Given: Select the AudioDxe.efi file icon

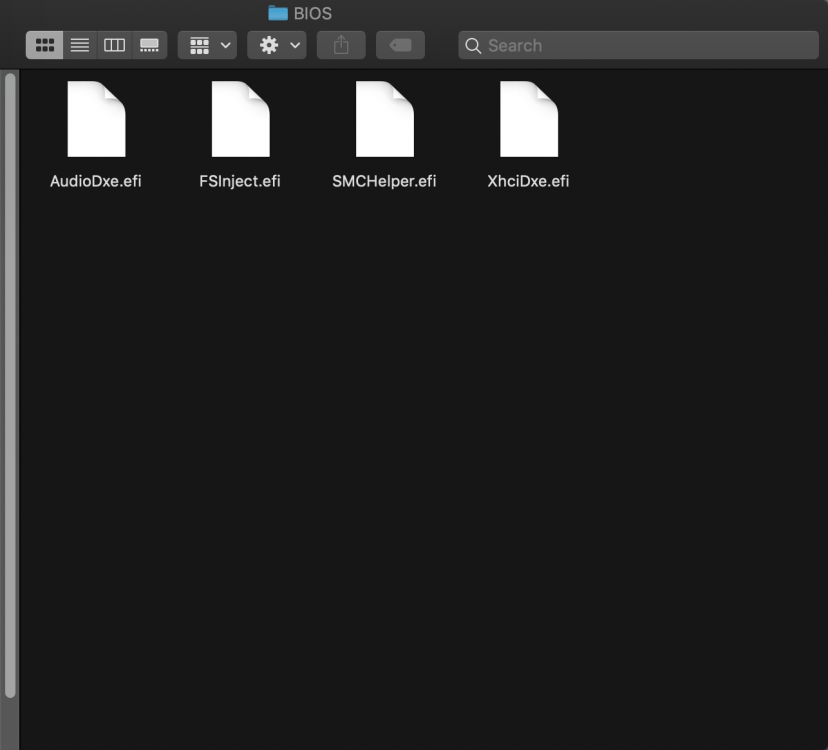Looking at the screenshot, I should 97,119.
